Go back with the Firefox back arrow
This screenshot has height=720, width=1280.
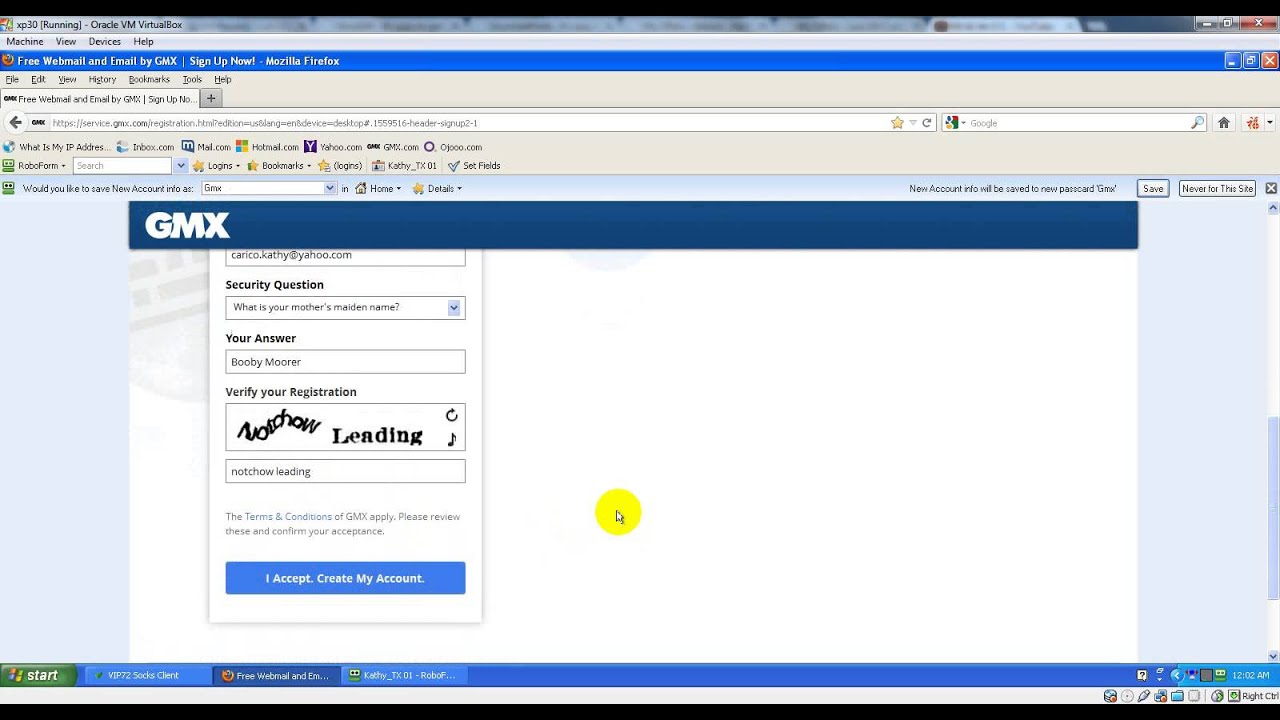tap(15, 123)
